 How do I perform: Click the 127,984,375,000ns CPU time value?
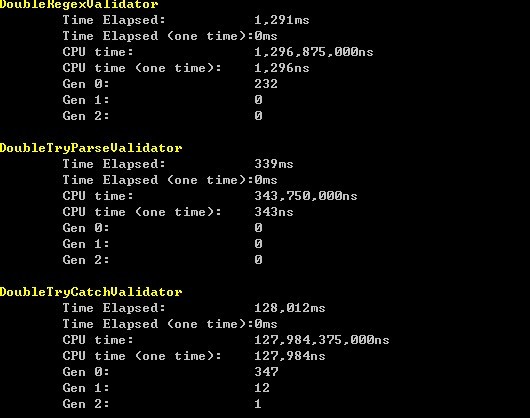(x=322, y=340)
